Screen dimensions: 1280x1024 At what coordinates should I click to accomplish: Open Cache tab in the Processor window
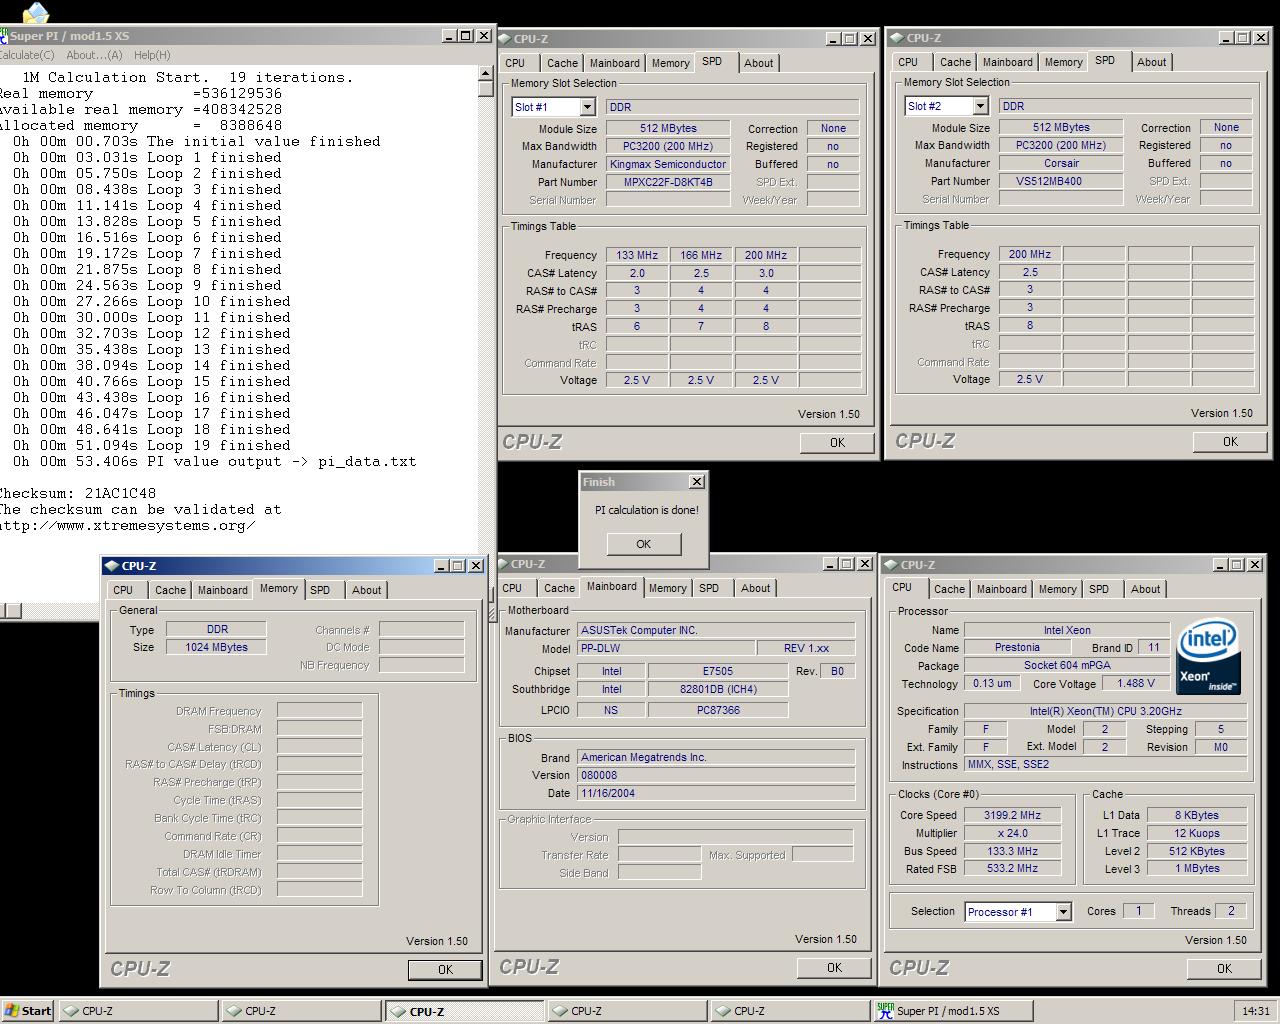(x=949, y=589)
